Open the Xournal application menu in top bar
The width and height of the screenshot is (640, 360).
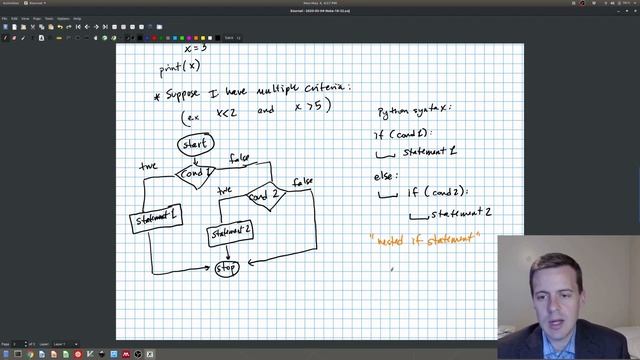click(35, 3)
